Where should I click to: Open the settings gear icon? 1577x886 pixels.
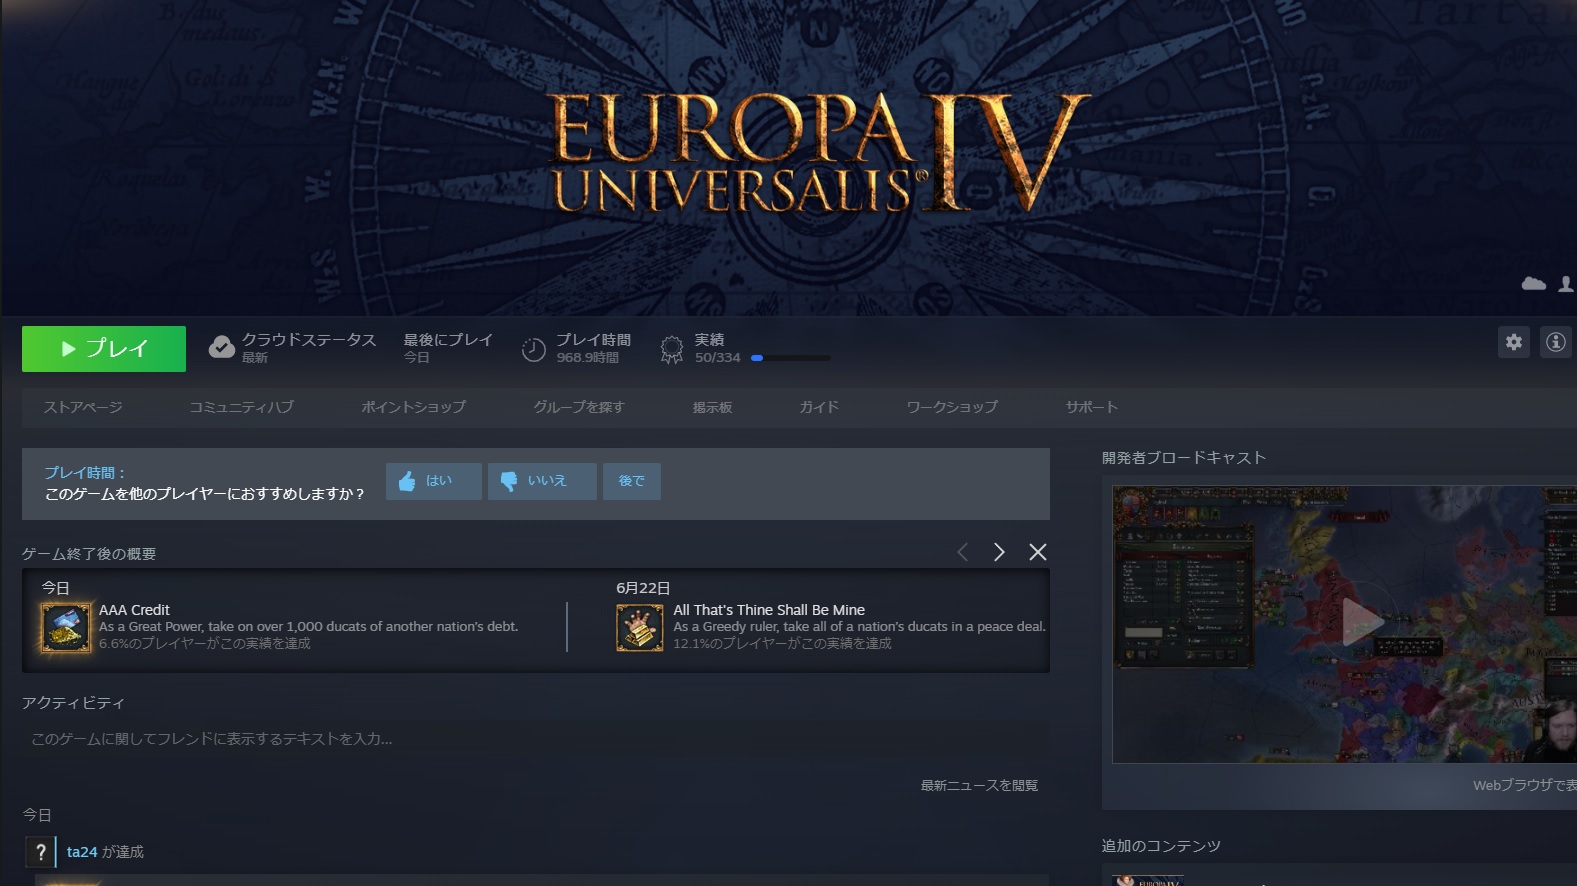(1514, 342)
